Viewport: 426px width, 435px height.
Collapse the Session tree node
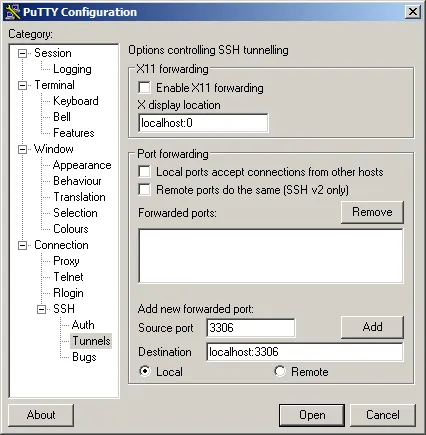(x=22, y=53)
